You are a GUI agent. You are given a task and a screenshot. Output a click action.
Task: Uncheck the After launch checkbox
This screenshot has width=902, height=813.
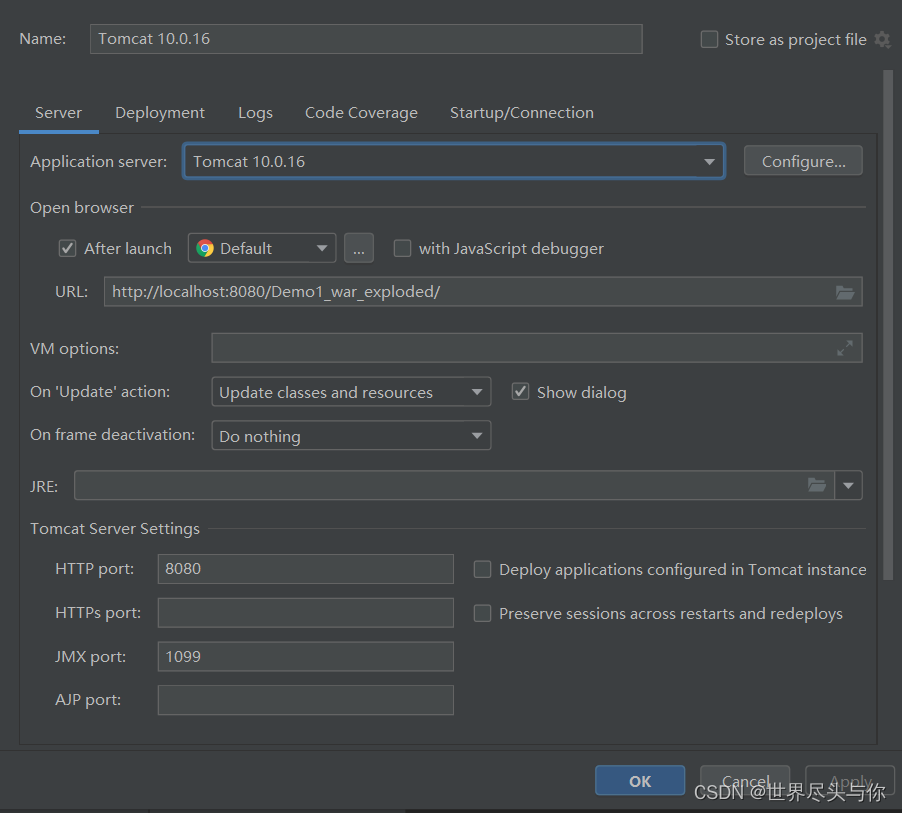(x=67, y=249)
